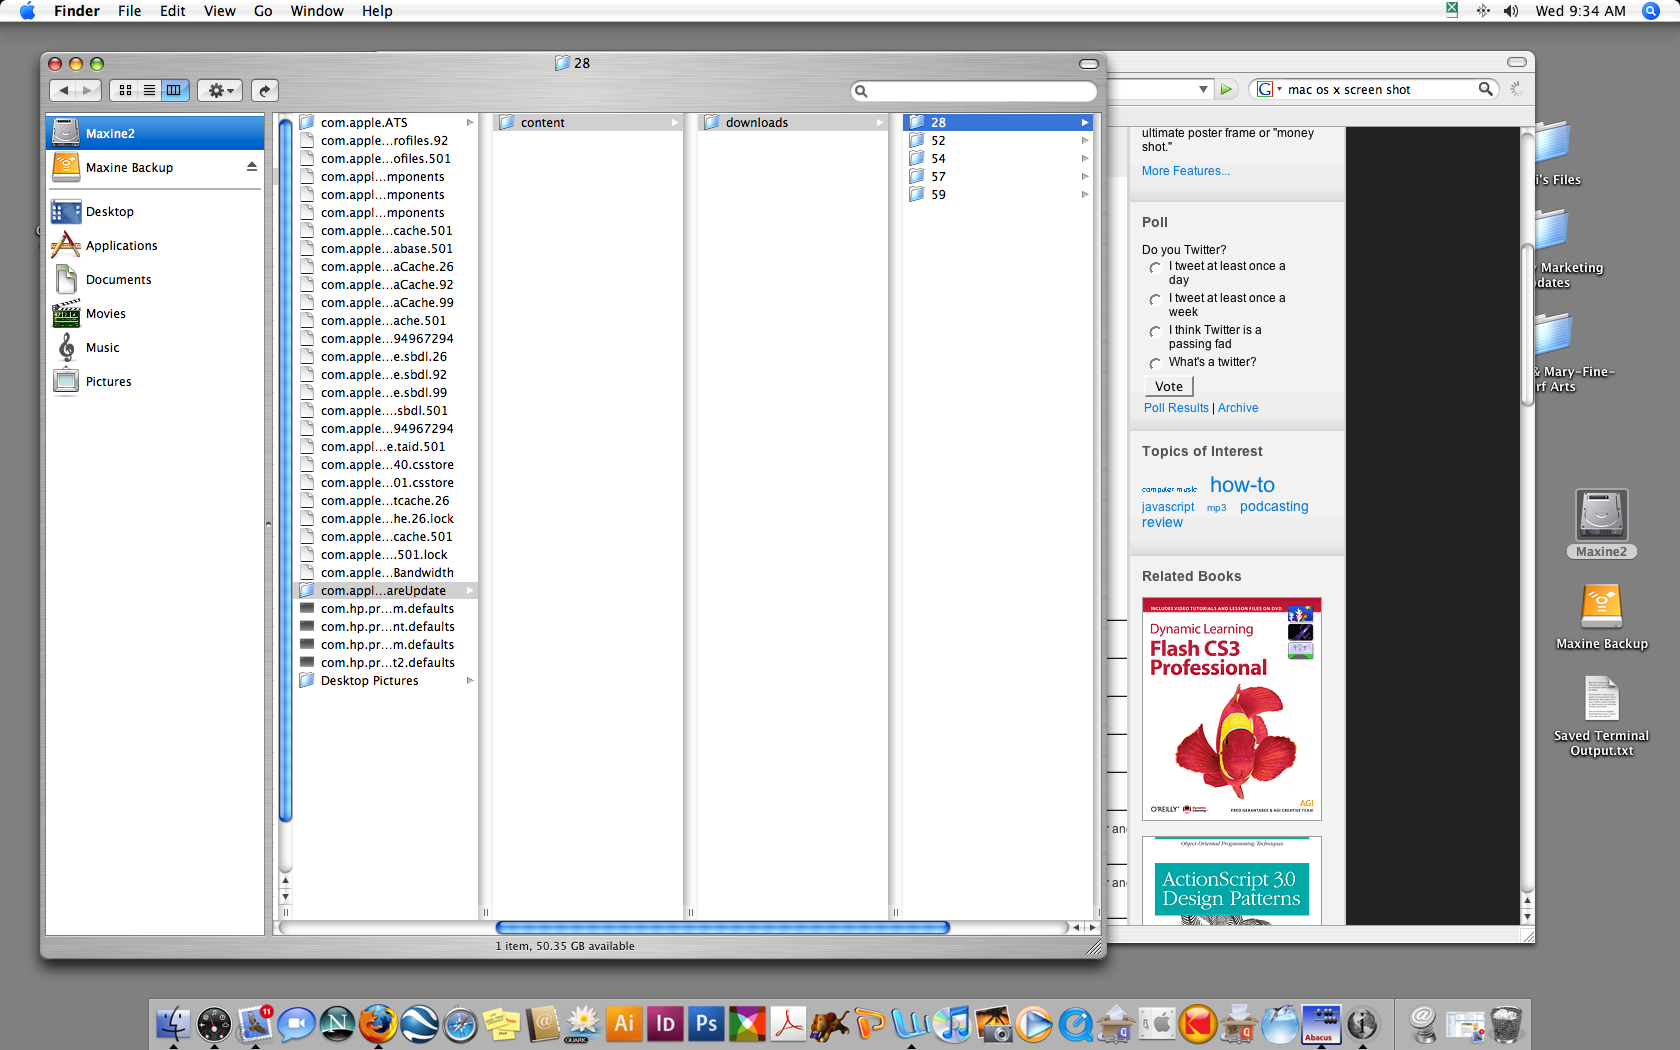Viewport: 1680px width, 1050px height.
Task: Open the Abacus app in Dock
Action: click(x=1321, y=1023)
